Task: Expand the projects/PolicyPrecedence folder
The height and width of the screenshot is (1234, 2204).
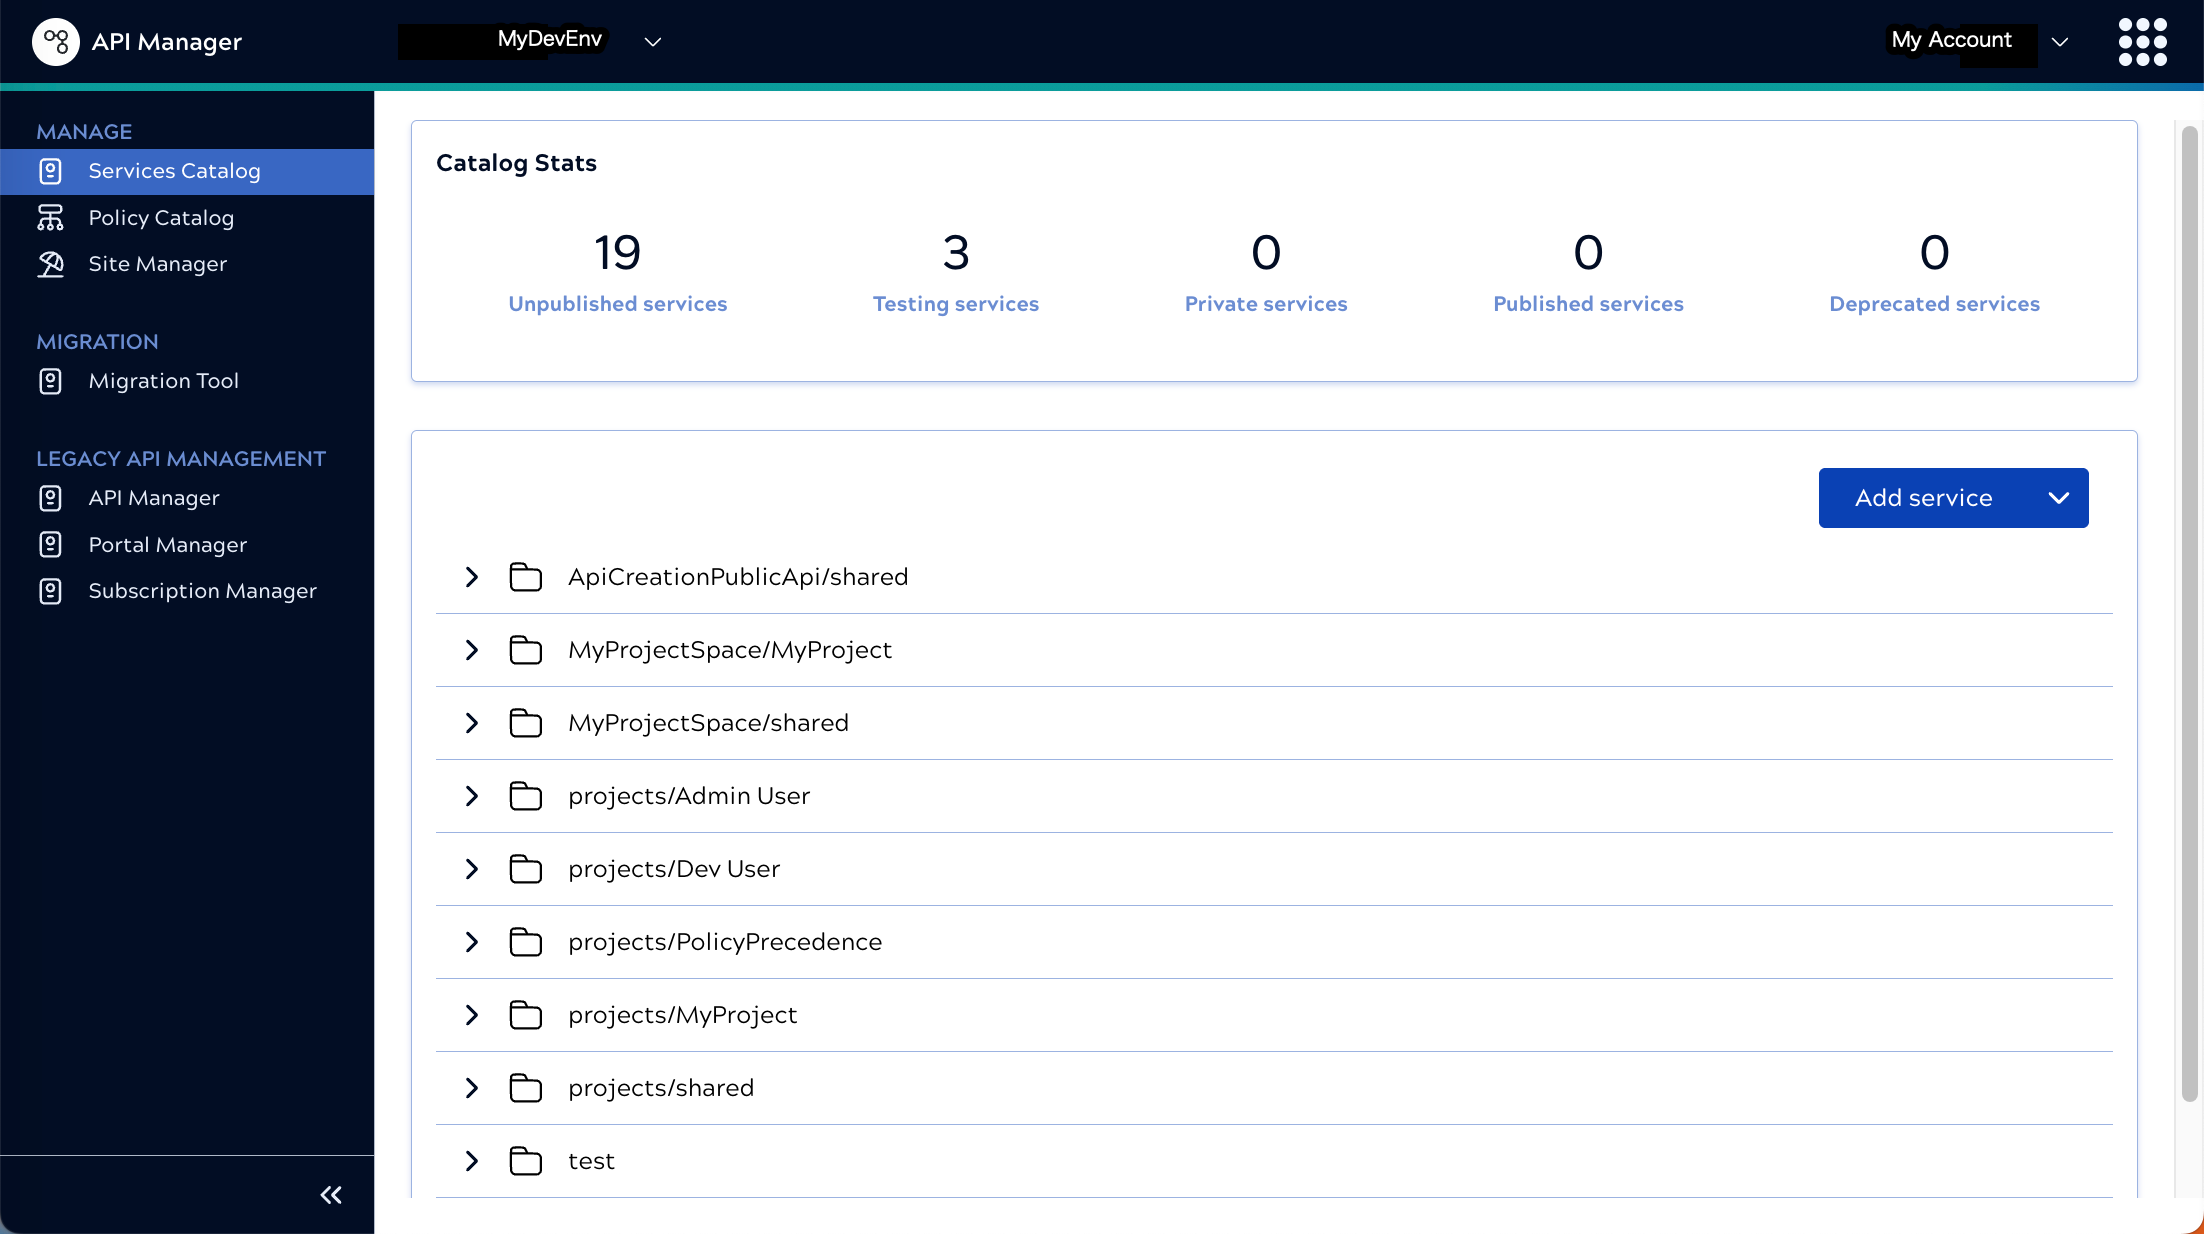Action: tap(472, 942)
